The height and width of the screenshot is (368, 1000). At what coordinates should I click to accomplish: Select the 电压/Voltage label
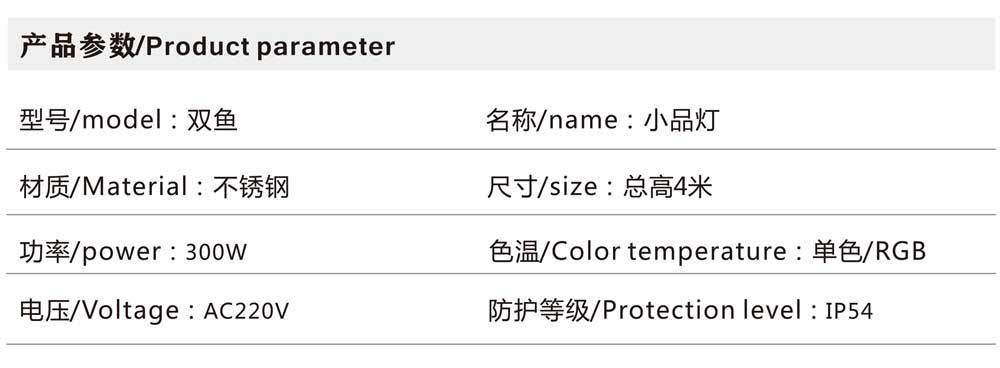pos(100,311)
